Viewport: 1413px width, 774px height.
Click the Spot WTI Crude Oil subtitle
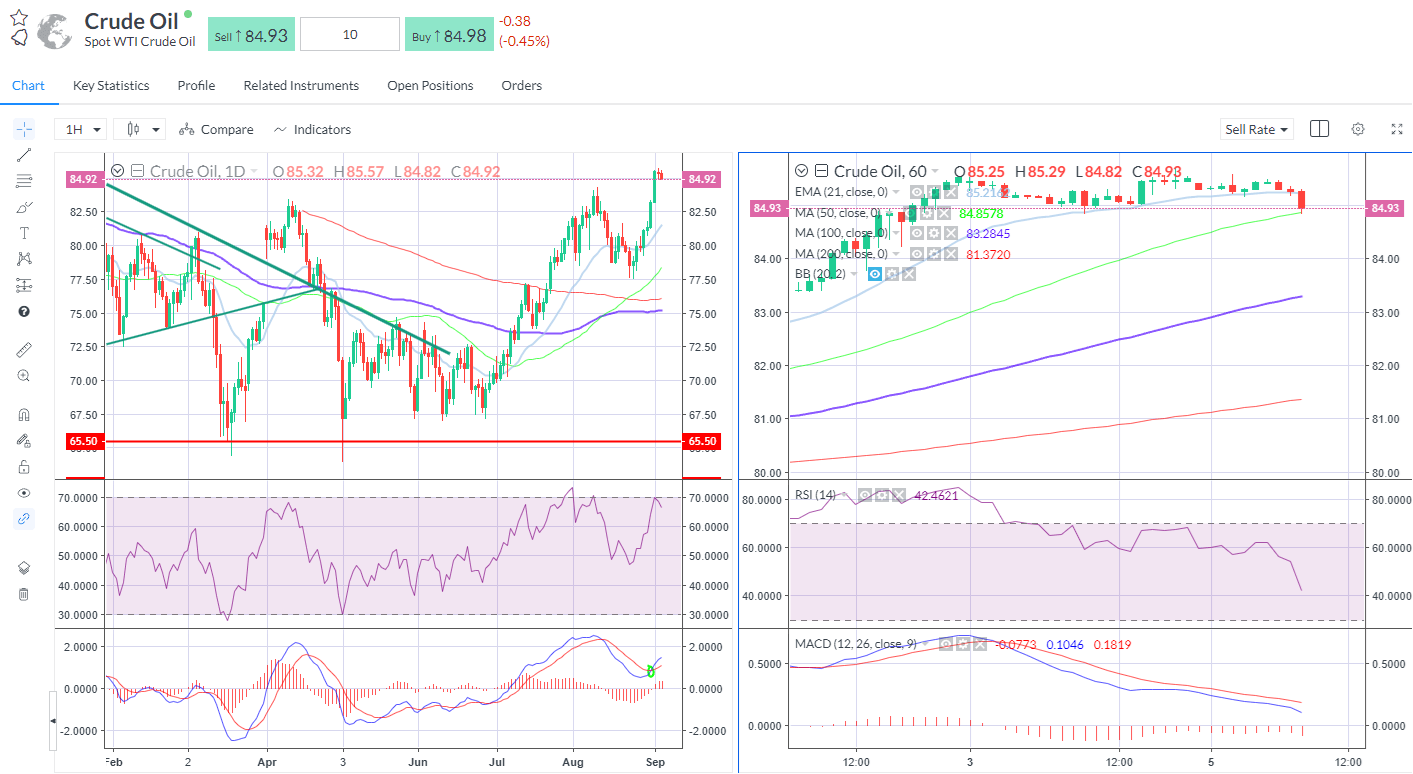(140, 42)
